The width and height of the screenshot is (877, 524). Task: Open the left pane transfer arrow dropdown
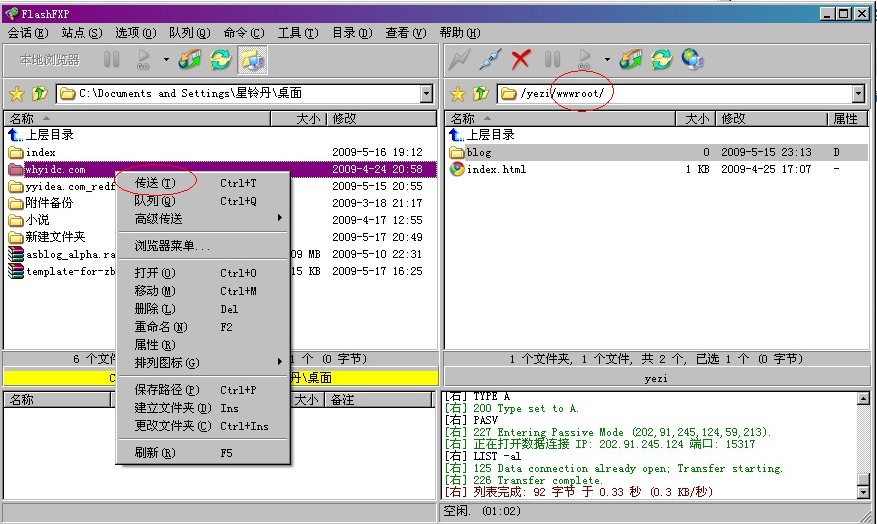[x=166, y=59]
